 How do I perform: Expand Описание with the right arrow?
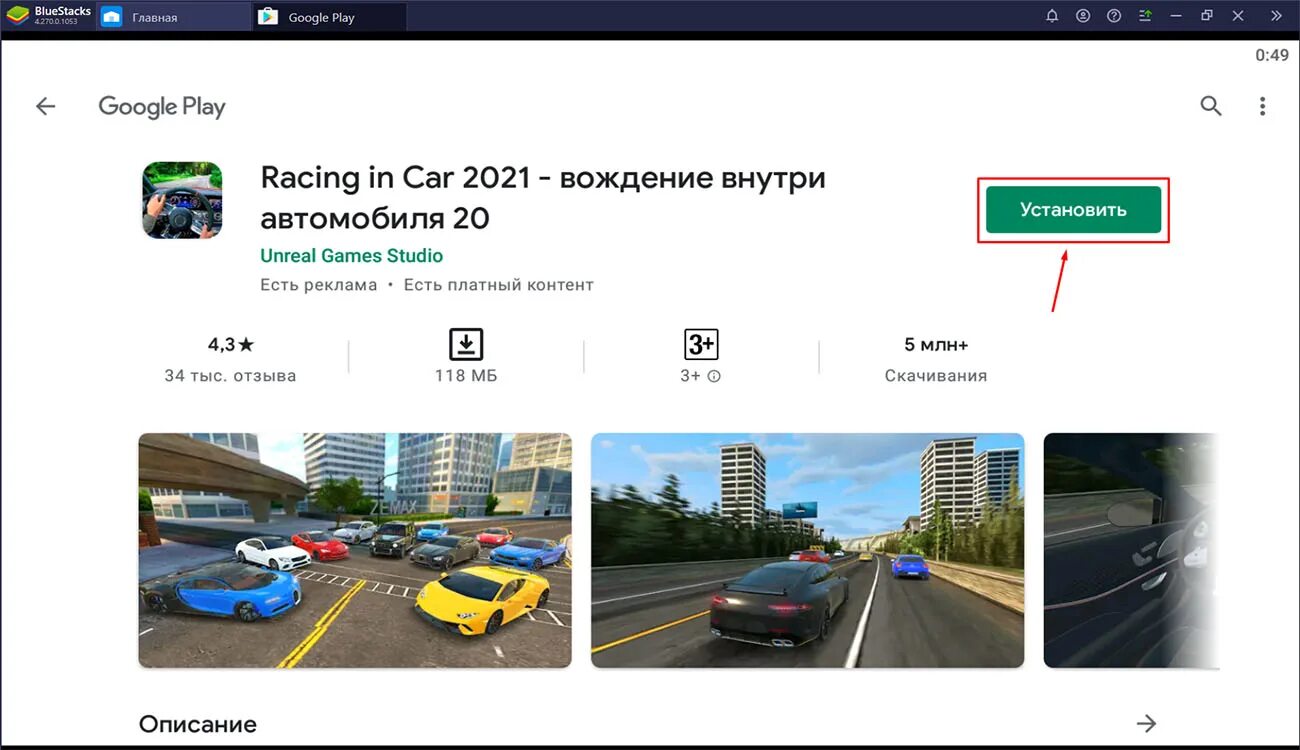(1147, 723)
